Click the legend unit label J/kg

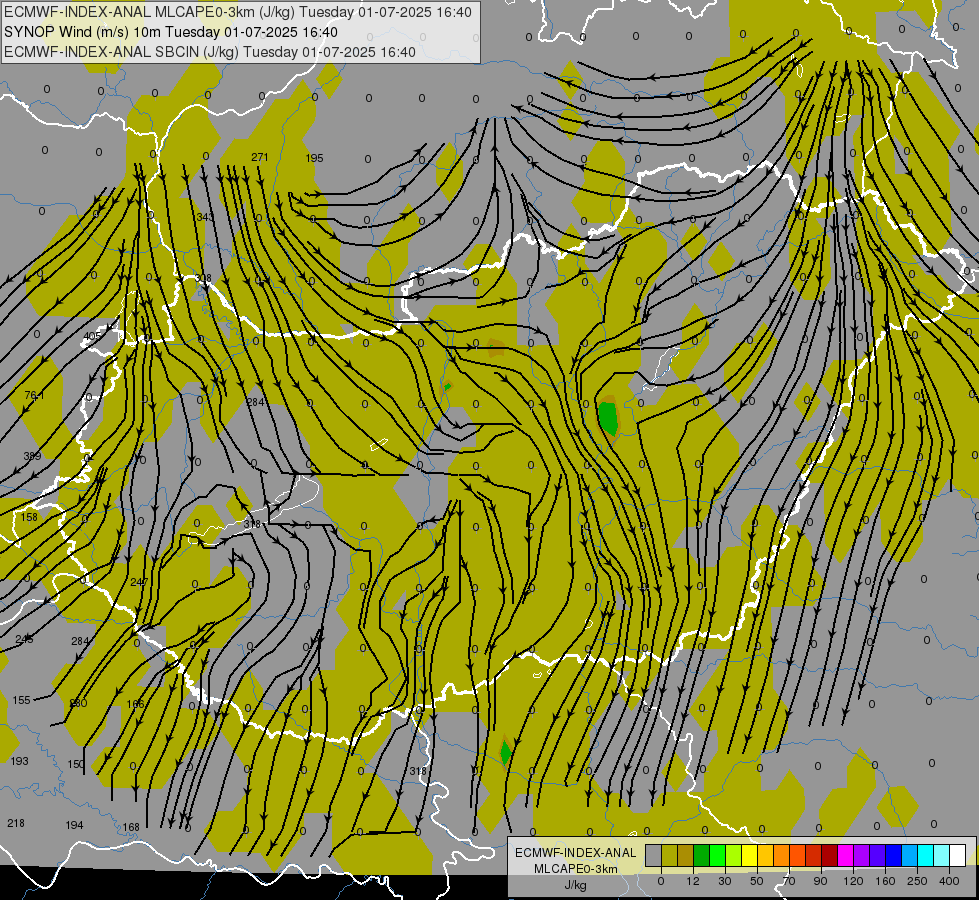[576, 884]
